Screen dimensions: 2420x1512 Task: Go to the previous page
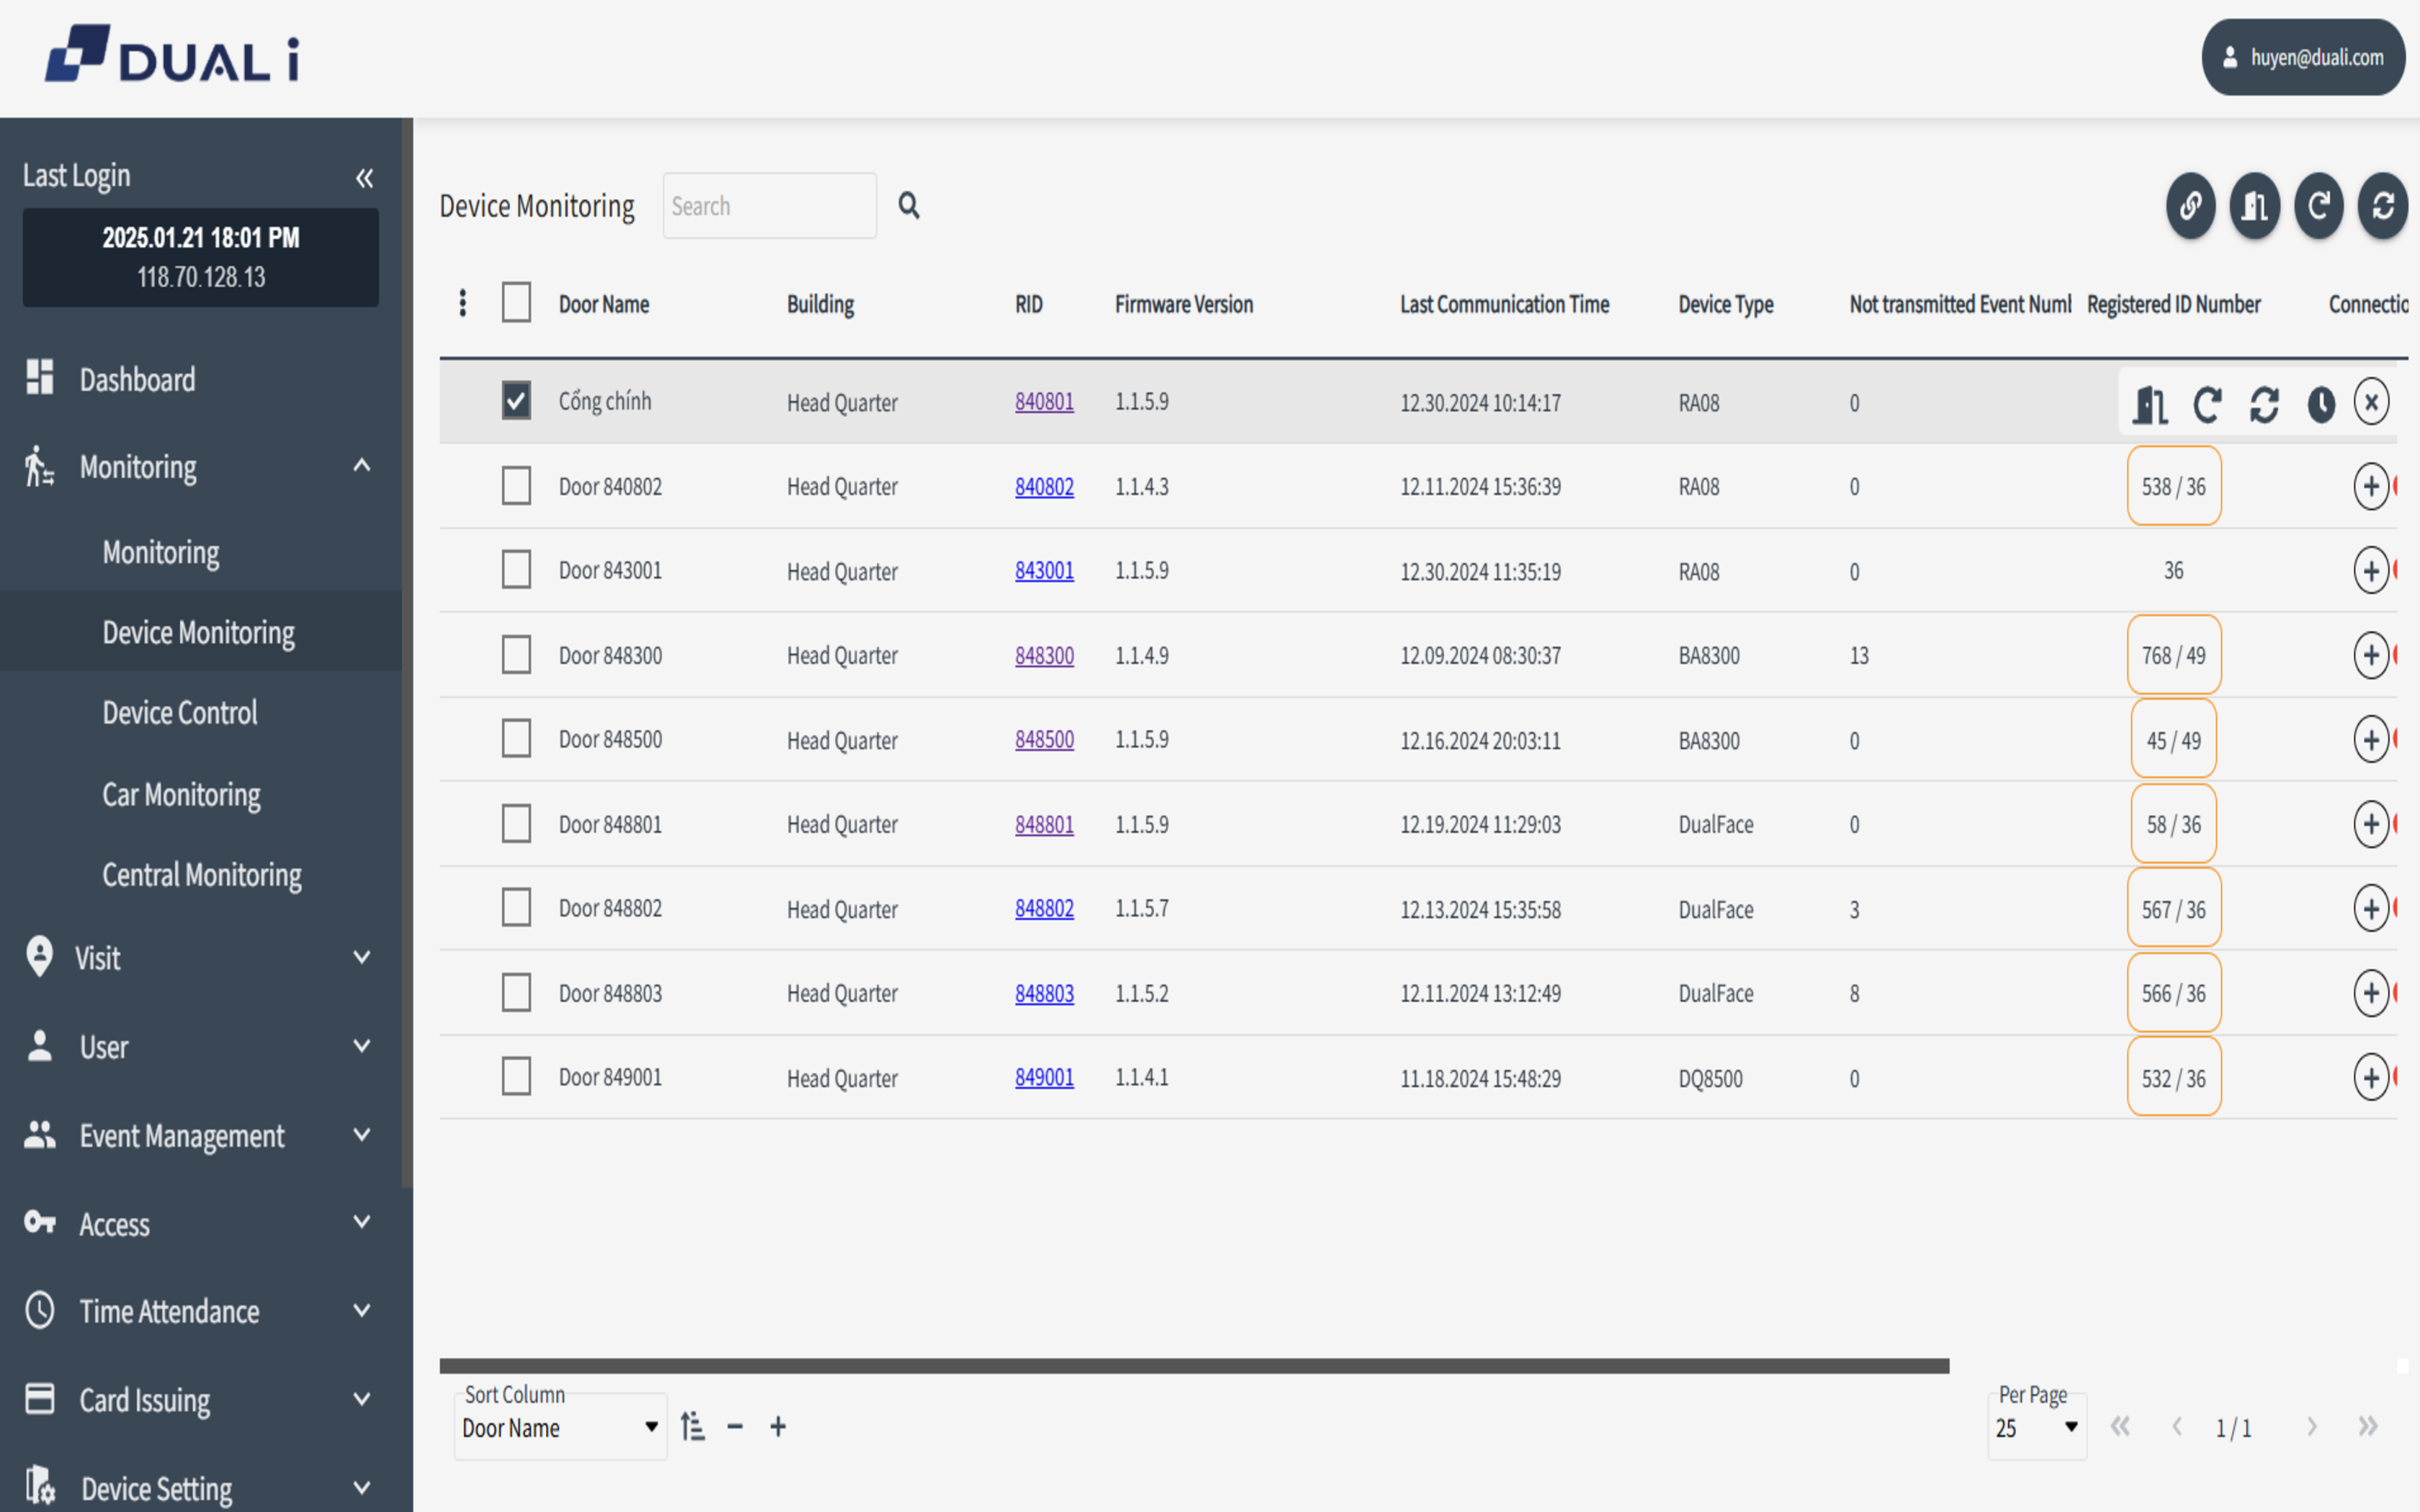point(2176,1427)
